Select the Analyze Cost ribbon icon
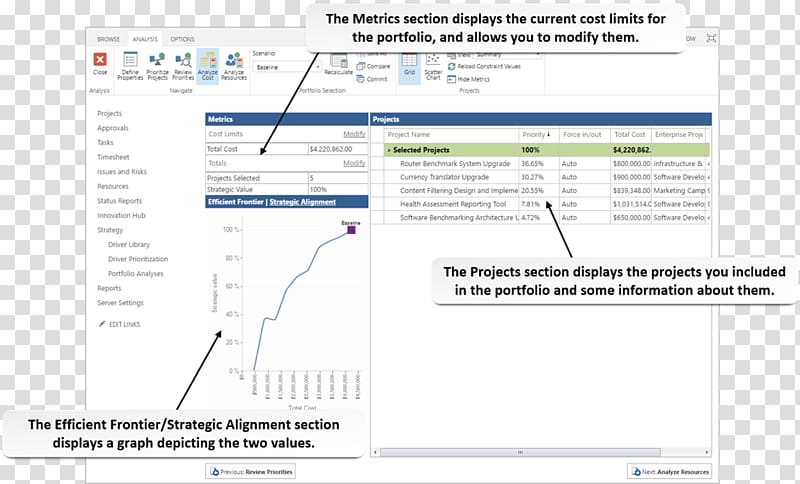The width and height of the screenshot is (800, 484). (x=208, y=66)
